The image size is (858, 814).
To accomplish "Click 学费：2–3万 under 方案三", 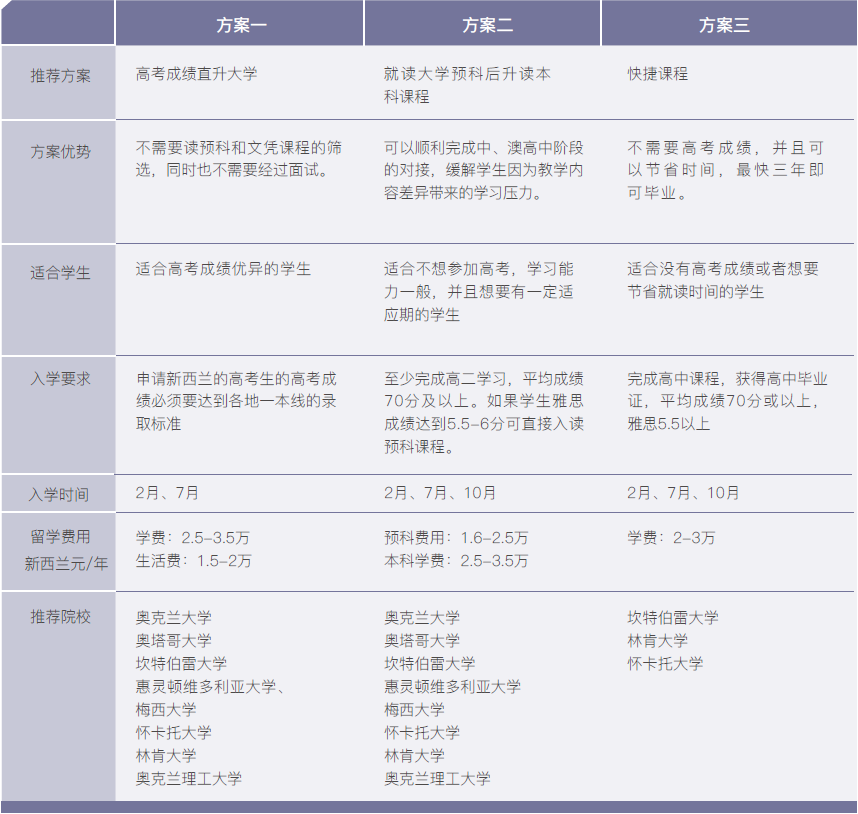I will click(671, 538).
